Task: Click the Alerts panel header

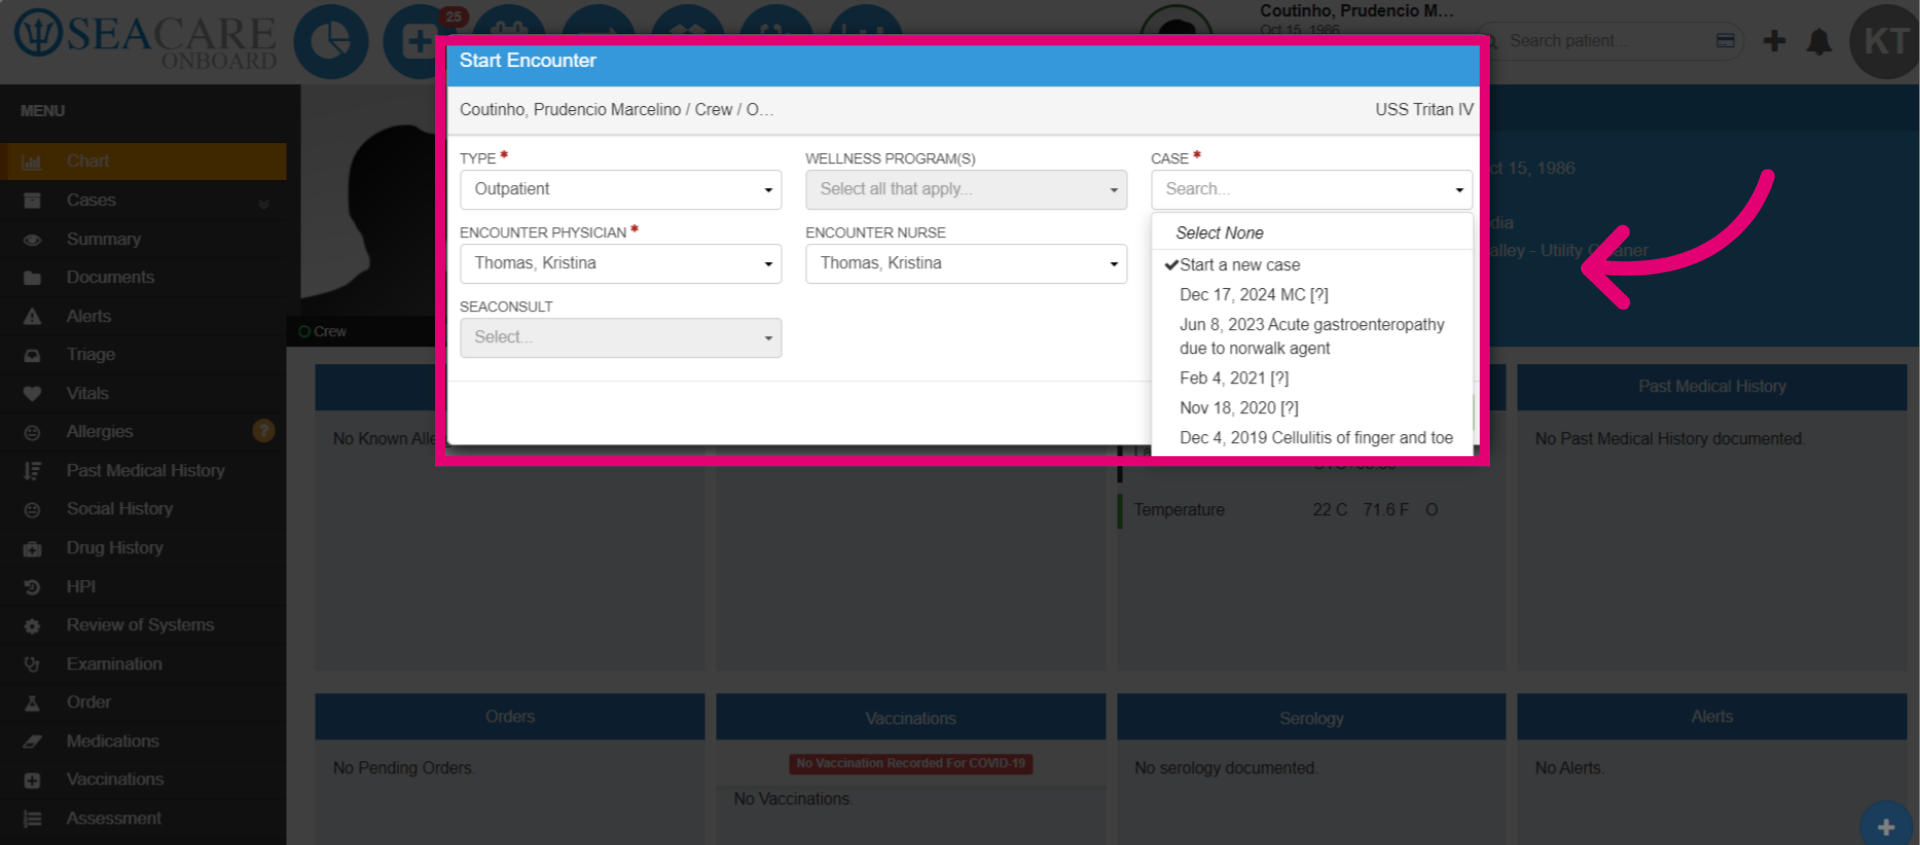Action: click(x=1712, y=717)
